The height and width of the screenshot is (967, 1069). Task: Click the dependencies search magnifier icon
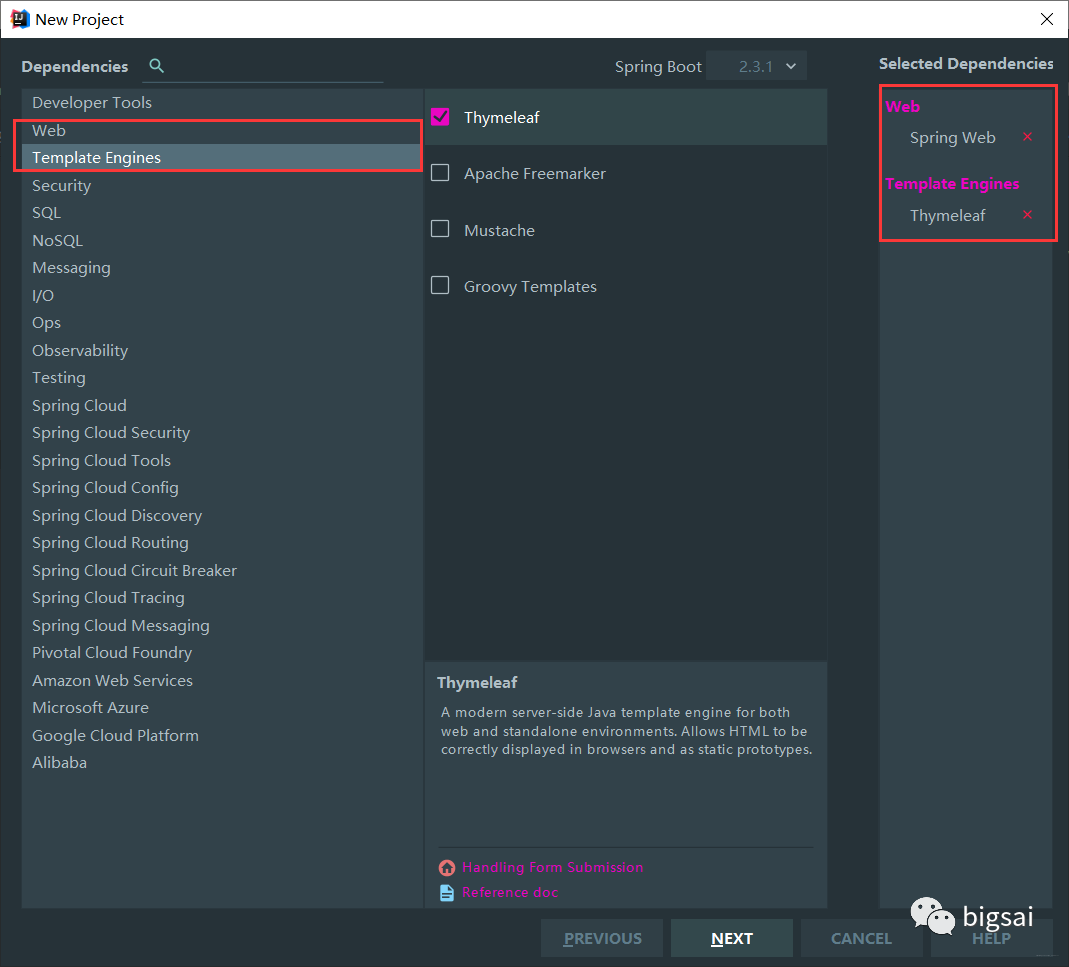pyautogui.click(x=156, y=65)
